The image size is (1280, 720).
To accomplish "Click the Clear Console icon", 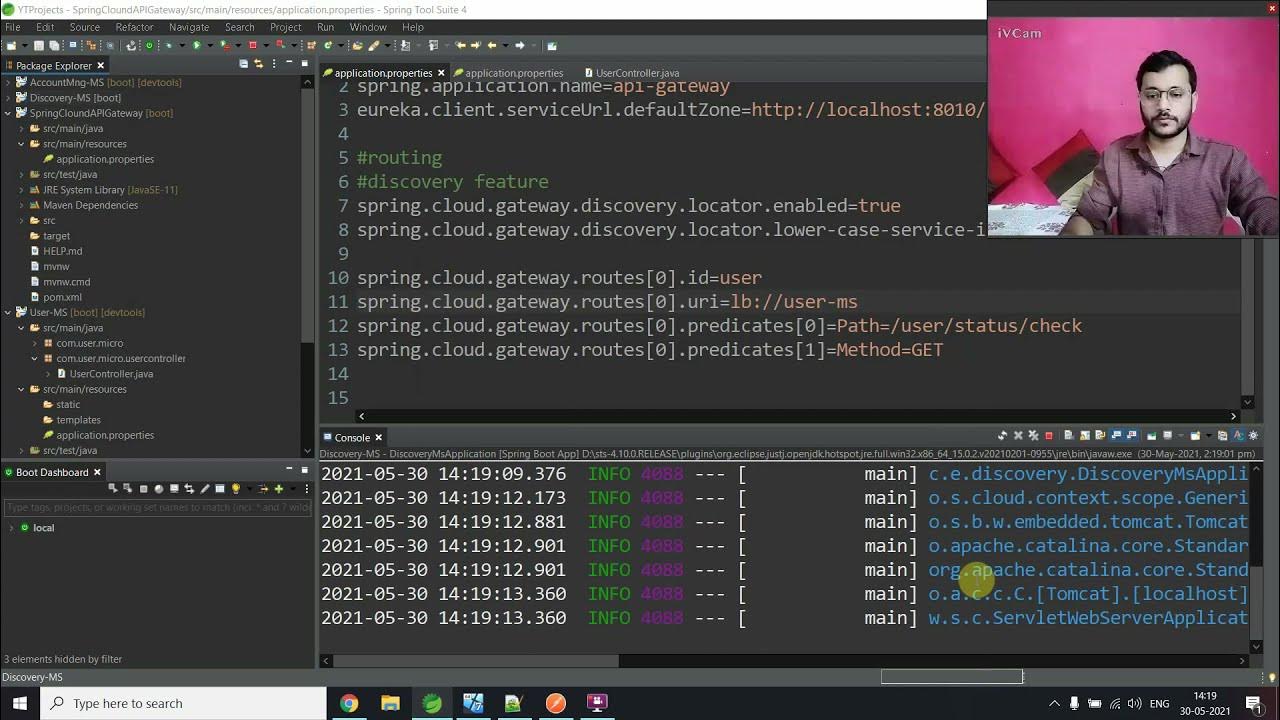I will tap(1069, 436).
